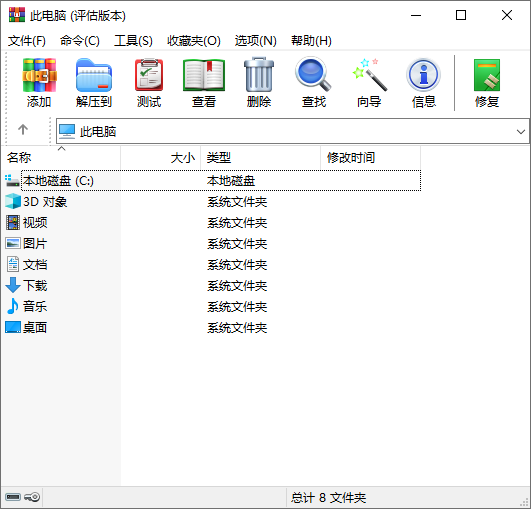Open the 文件(F) menu
This screenshot has width=531, height=509.
pos(27,41)
